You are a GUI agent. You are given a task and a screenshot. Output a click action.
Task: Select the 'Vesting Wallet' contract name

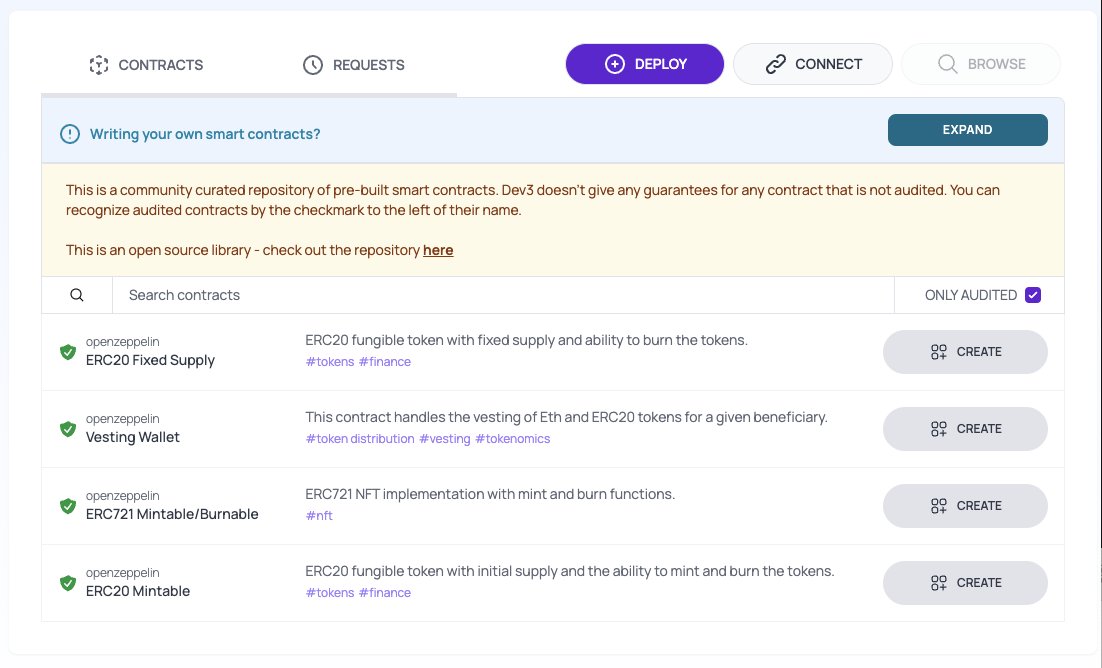point(133,437)
